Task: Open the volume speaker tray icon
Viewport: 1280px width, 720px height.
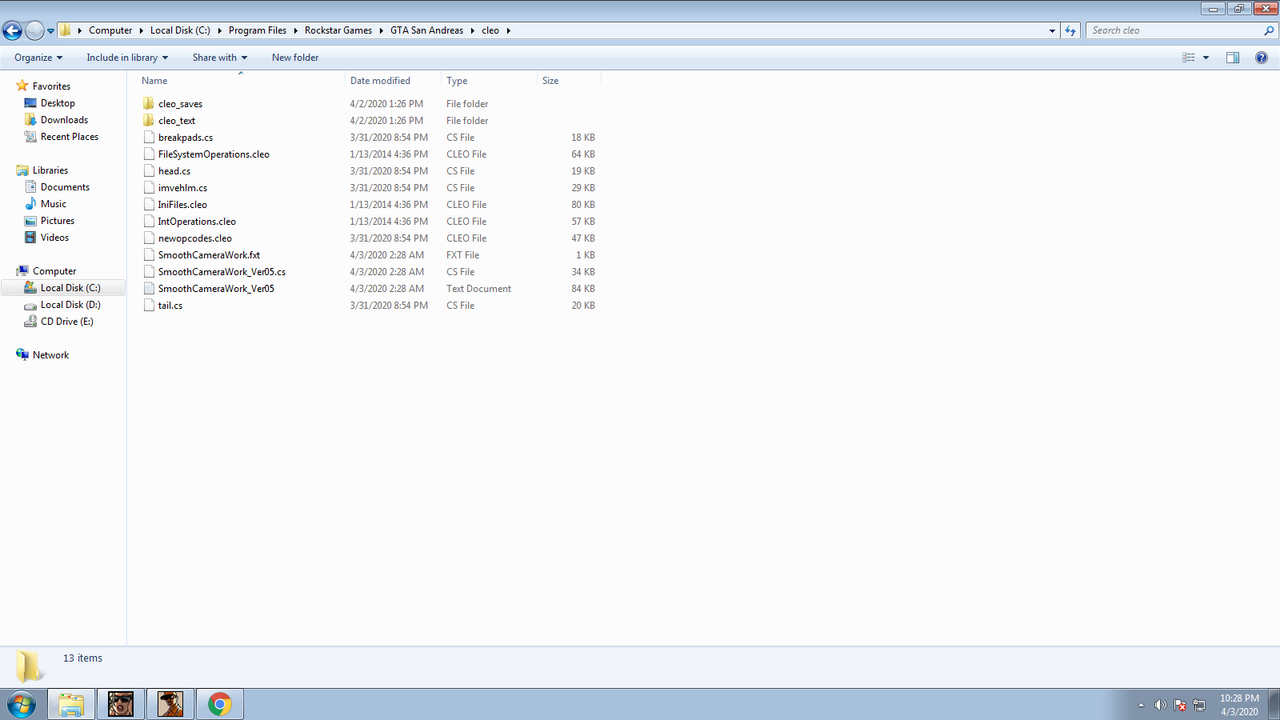Action: (1161, 705)
